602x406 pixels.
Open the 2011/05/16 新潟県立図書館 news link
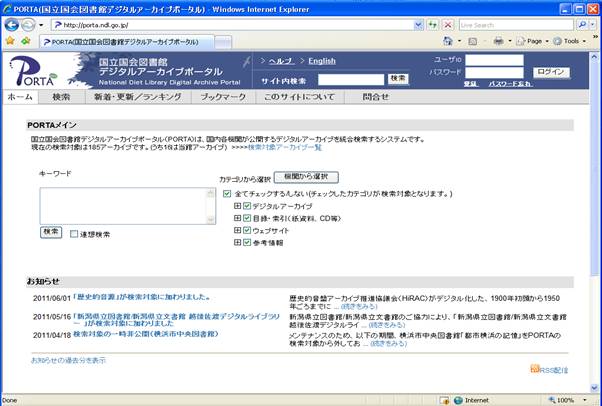coord(177,320)
